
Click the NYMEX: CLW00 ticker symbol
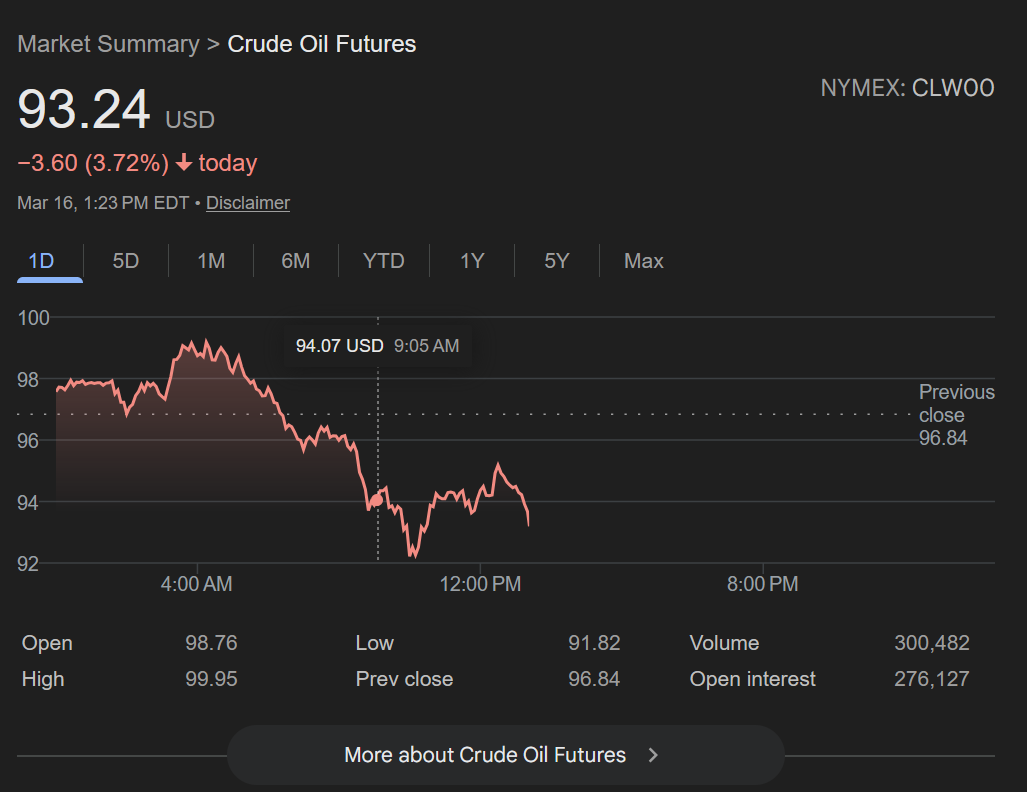tap(907, 88)
